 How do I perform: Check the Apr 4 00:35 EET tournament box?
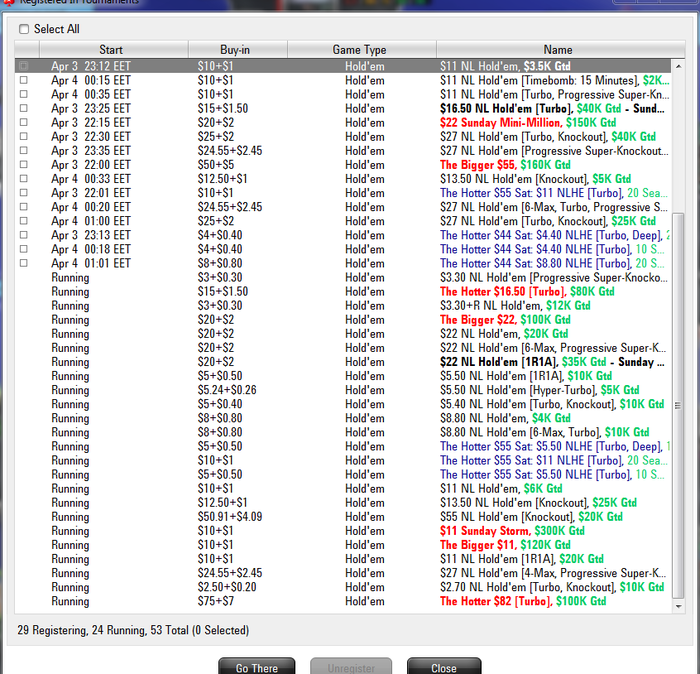click(24, 94)
